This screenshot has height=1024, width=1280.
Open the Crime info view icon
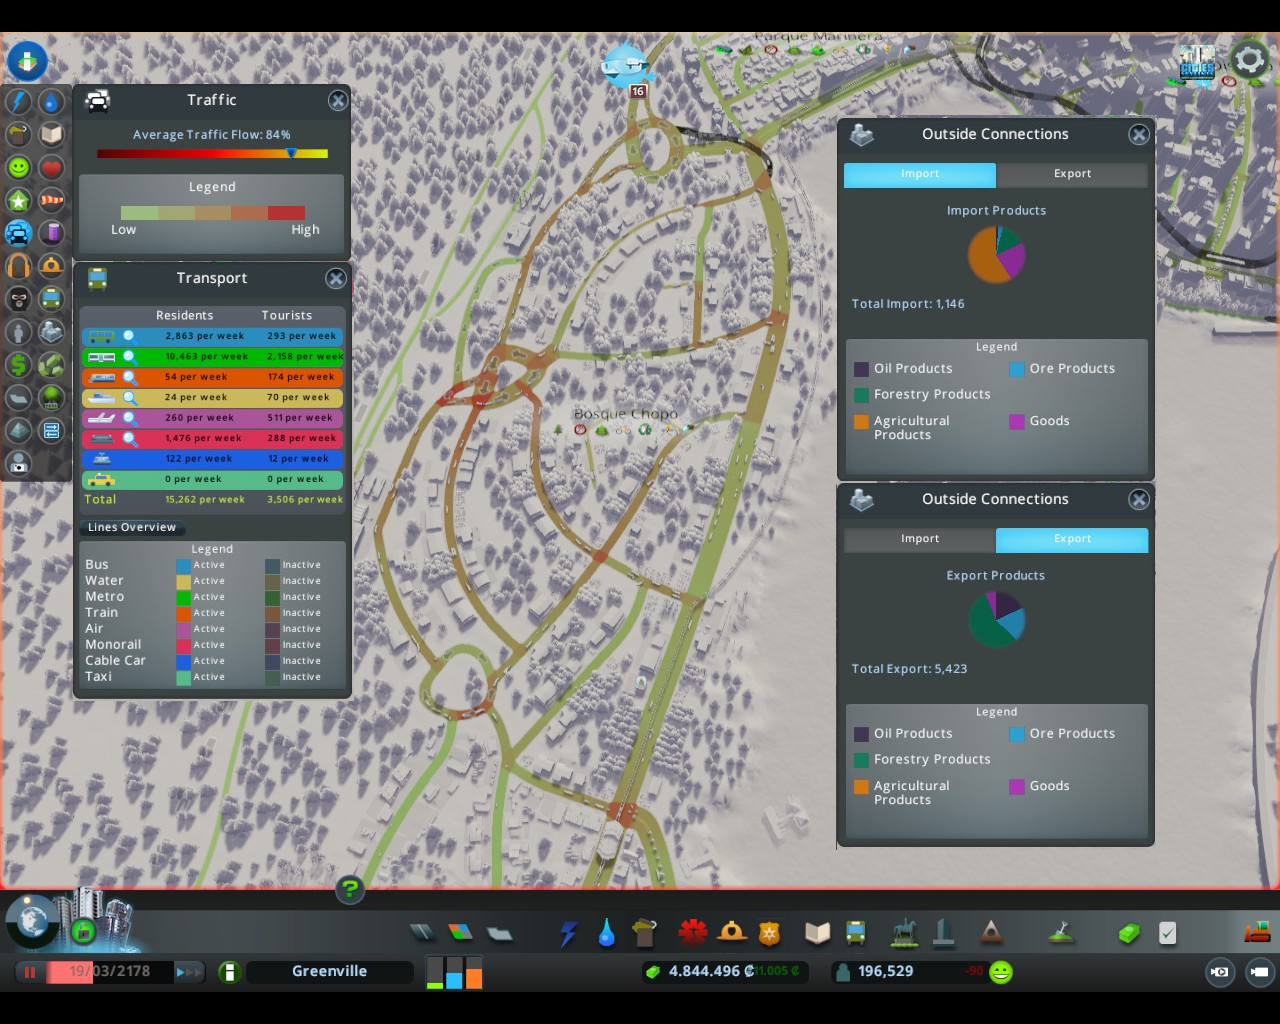point(19,299)
